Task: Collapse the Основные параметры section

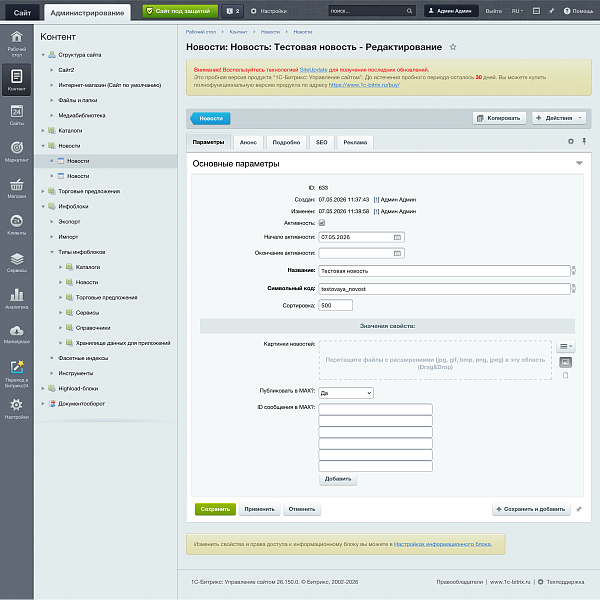Action: (x=579, y=163)
